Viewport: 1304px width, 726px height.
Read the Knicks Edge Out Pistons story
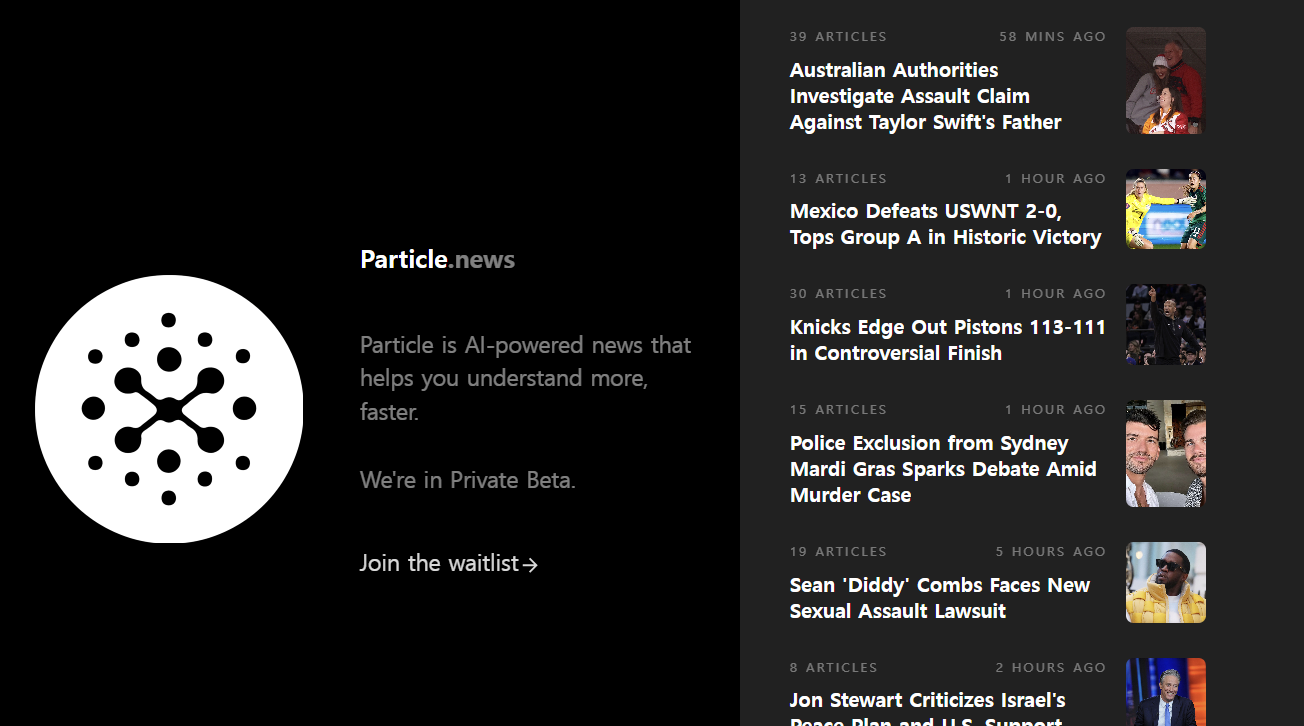pos(947,340)
